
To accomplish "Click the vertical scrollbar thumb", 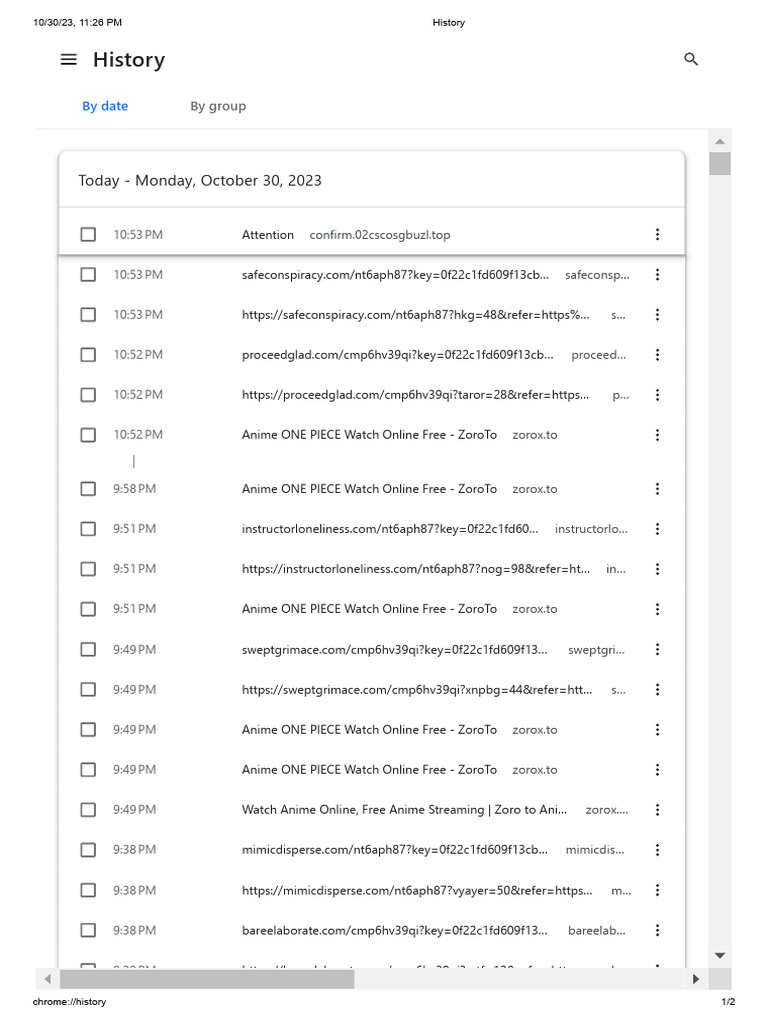I will 720,164.
